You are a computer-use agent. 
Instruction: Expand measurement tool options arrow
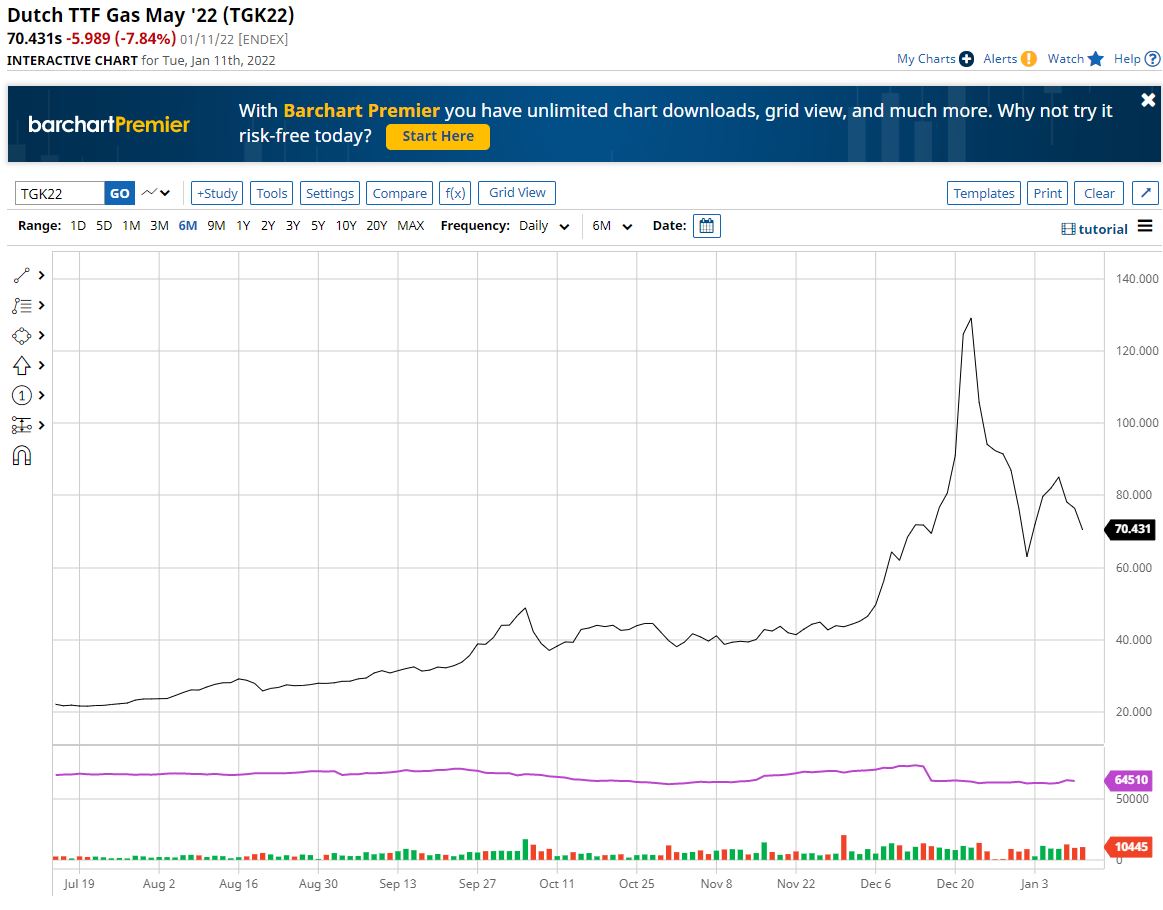click(42, 425)
